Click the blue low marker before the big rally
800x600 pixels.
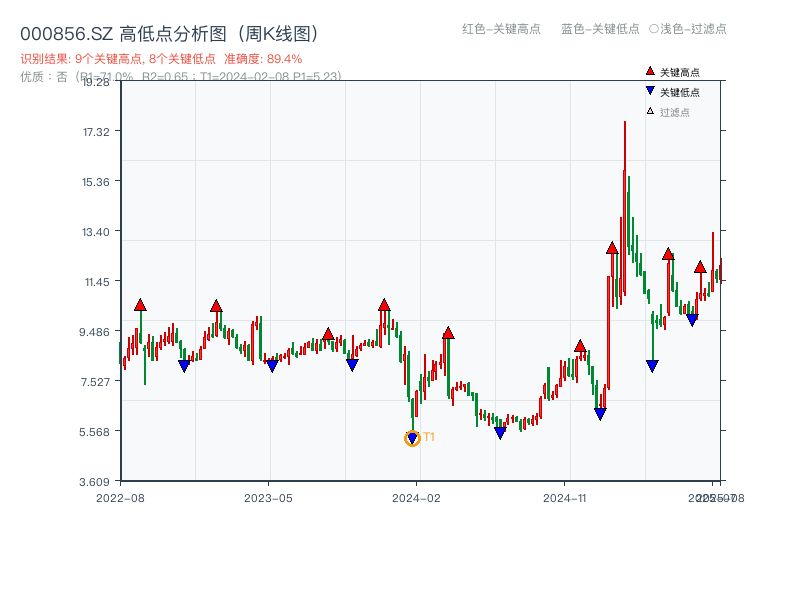[600, 414]
